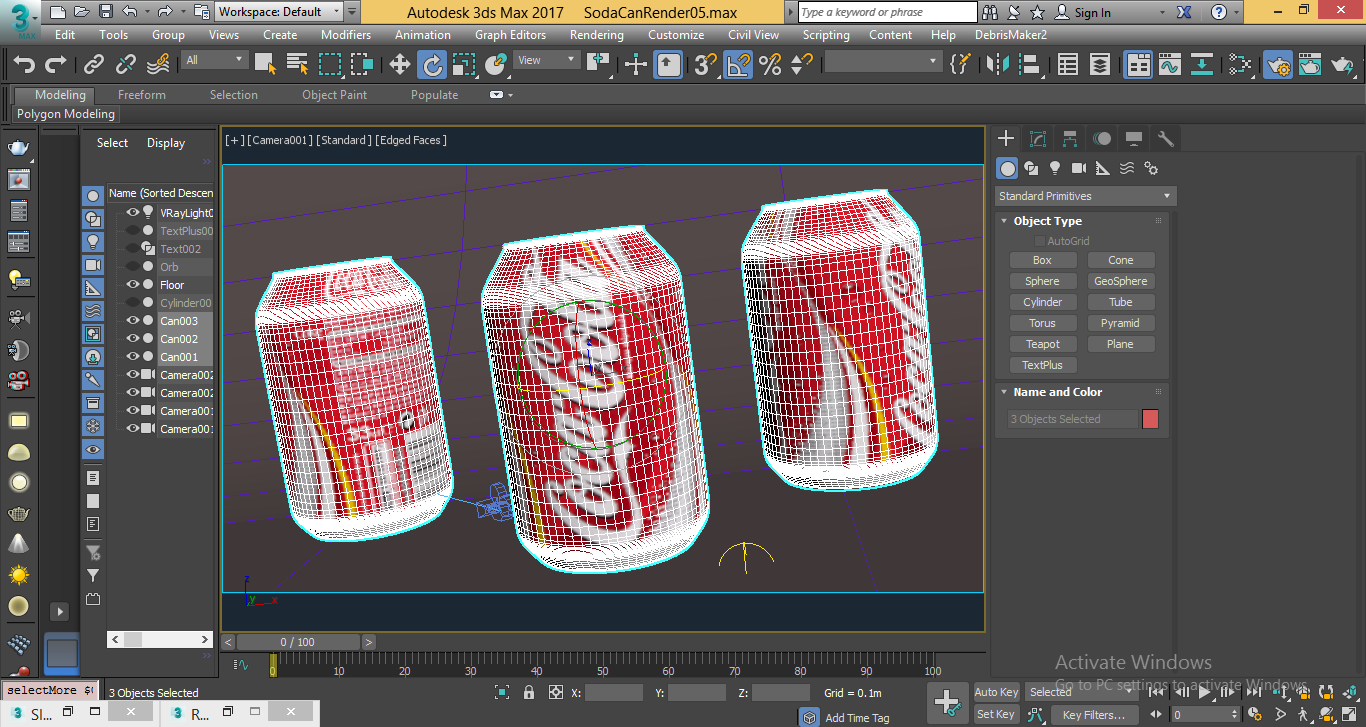Show the hidden Orb object
The height and width of the screenshot is (727, 1366).
click(x=133, y=267)
